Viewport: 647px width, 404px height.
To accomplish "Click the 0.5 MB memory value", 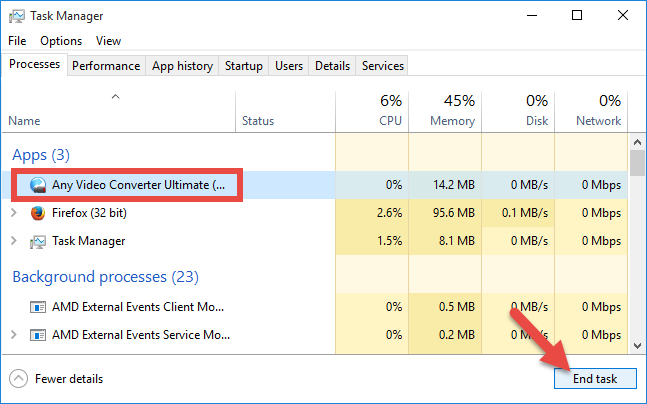I will 457,307.
